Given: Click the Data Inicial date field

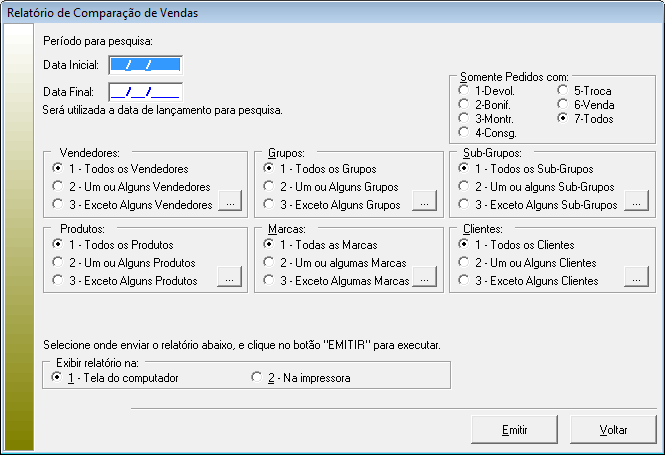Looking at the screenshot, I should [145, 65].
